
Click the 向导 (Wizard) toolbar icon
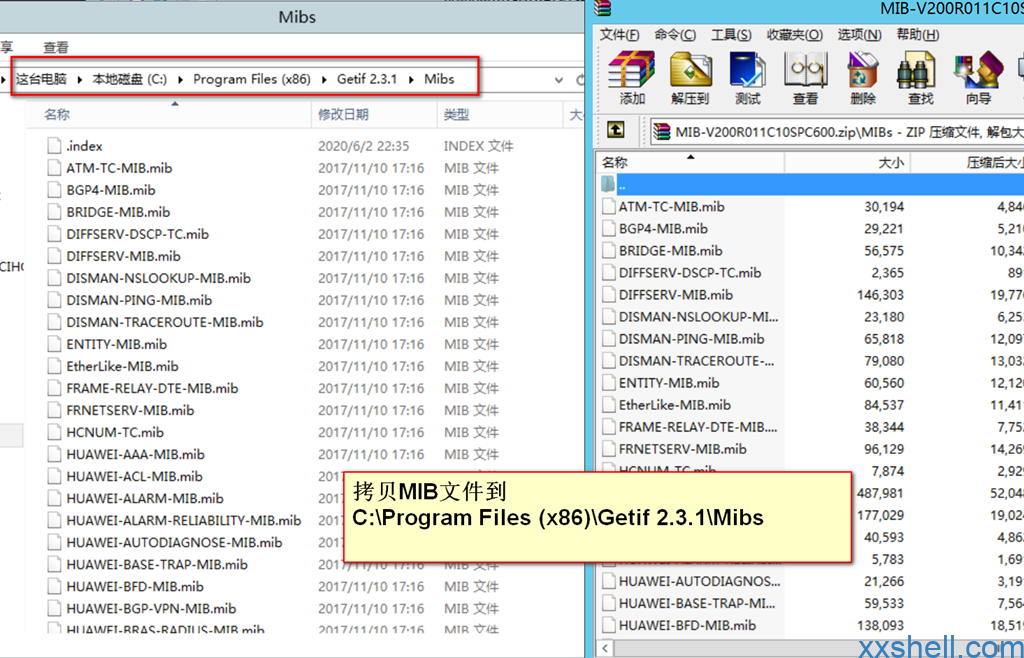[978, 76]
